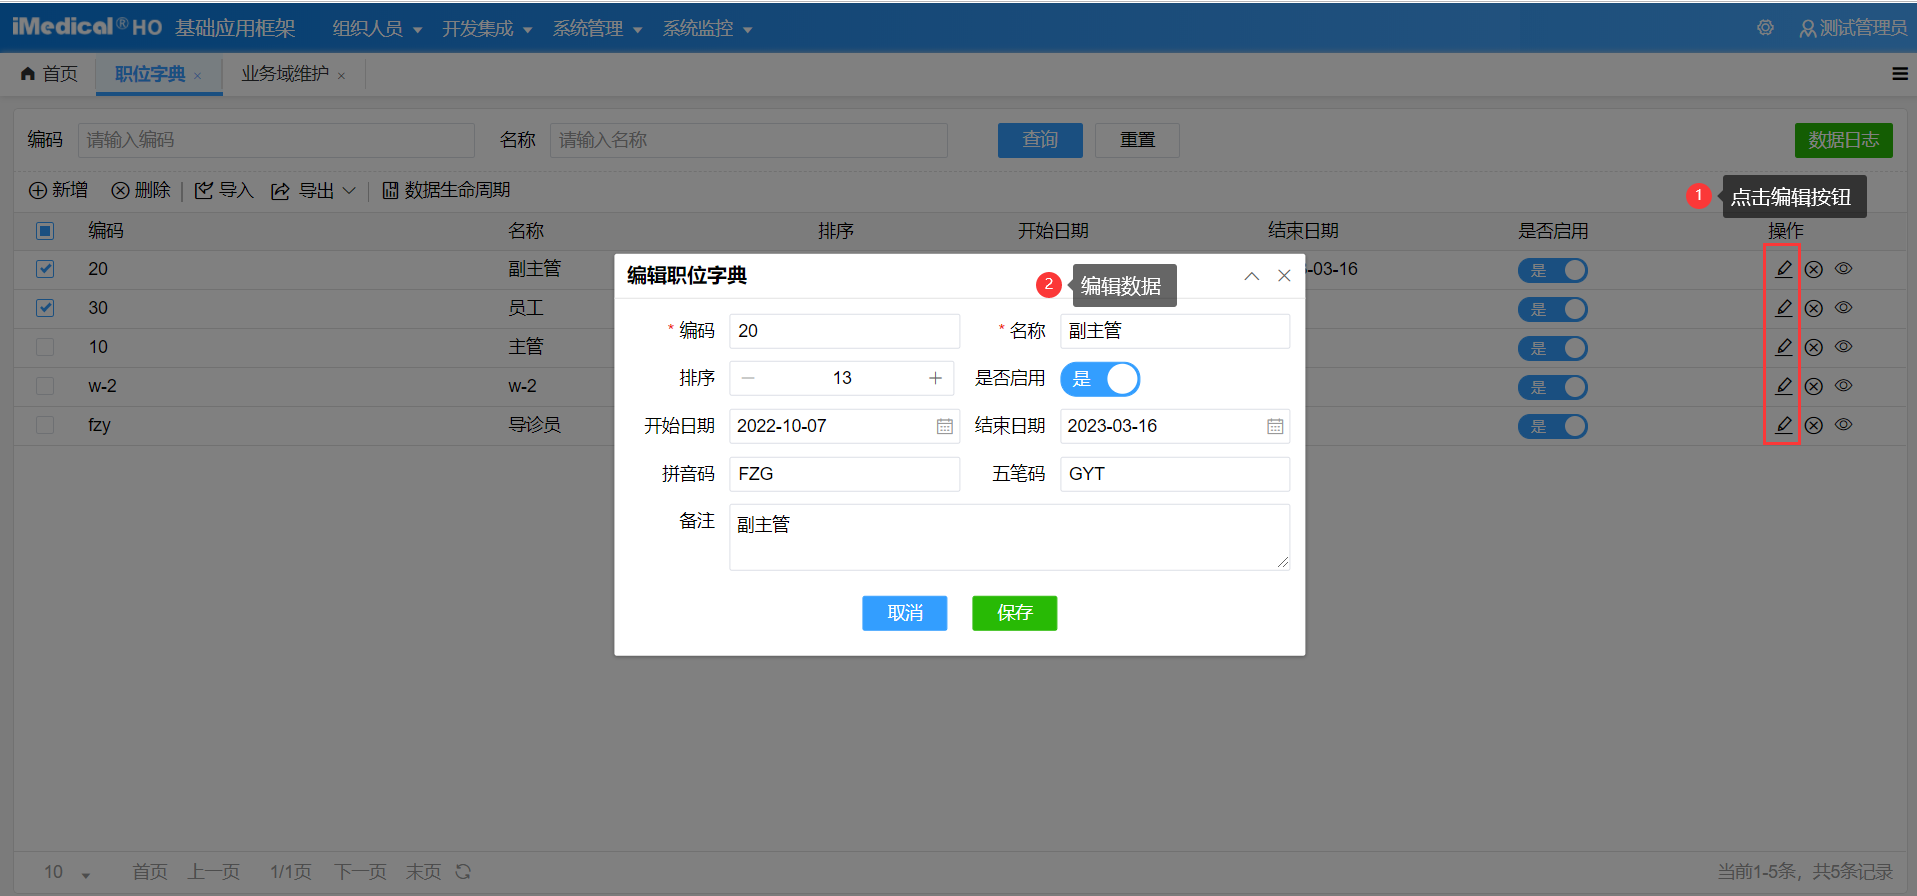Check the checkbox for row w-2
Viewport: 1917px width, 896px height.
pos(45,386)
